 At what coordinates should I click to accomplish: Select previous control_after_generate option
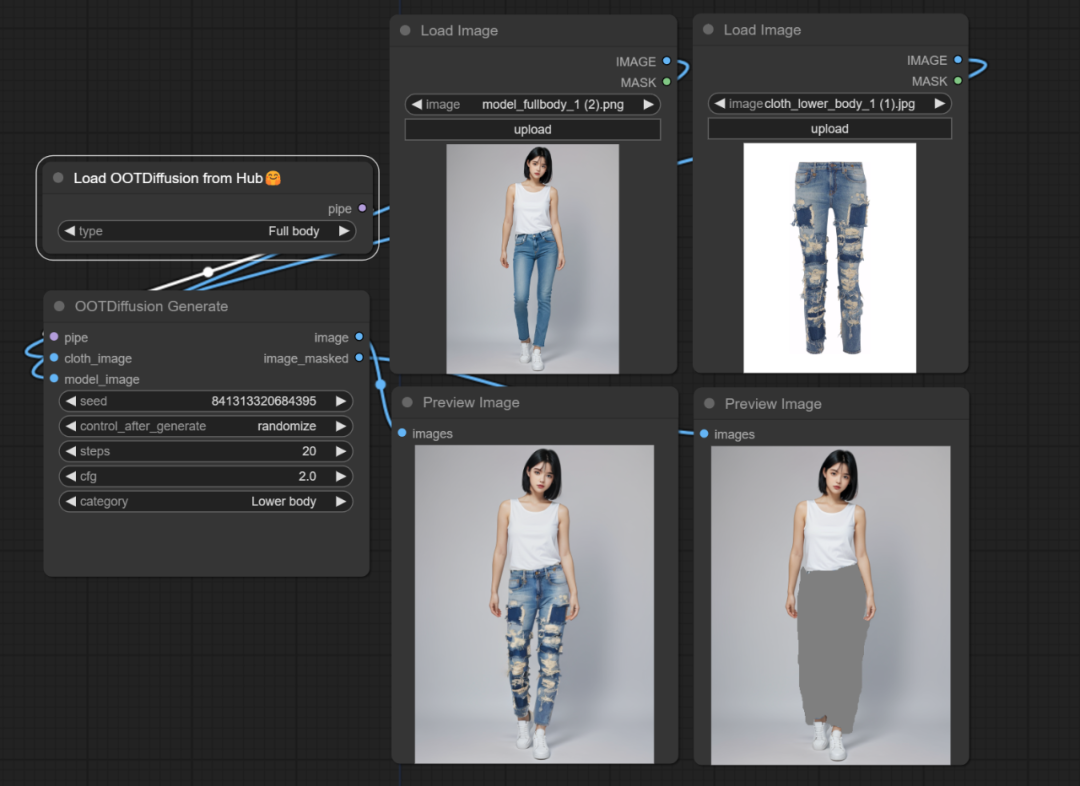pos(71,426)
